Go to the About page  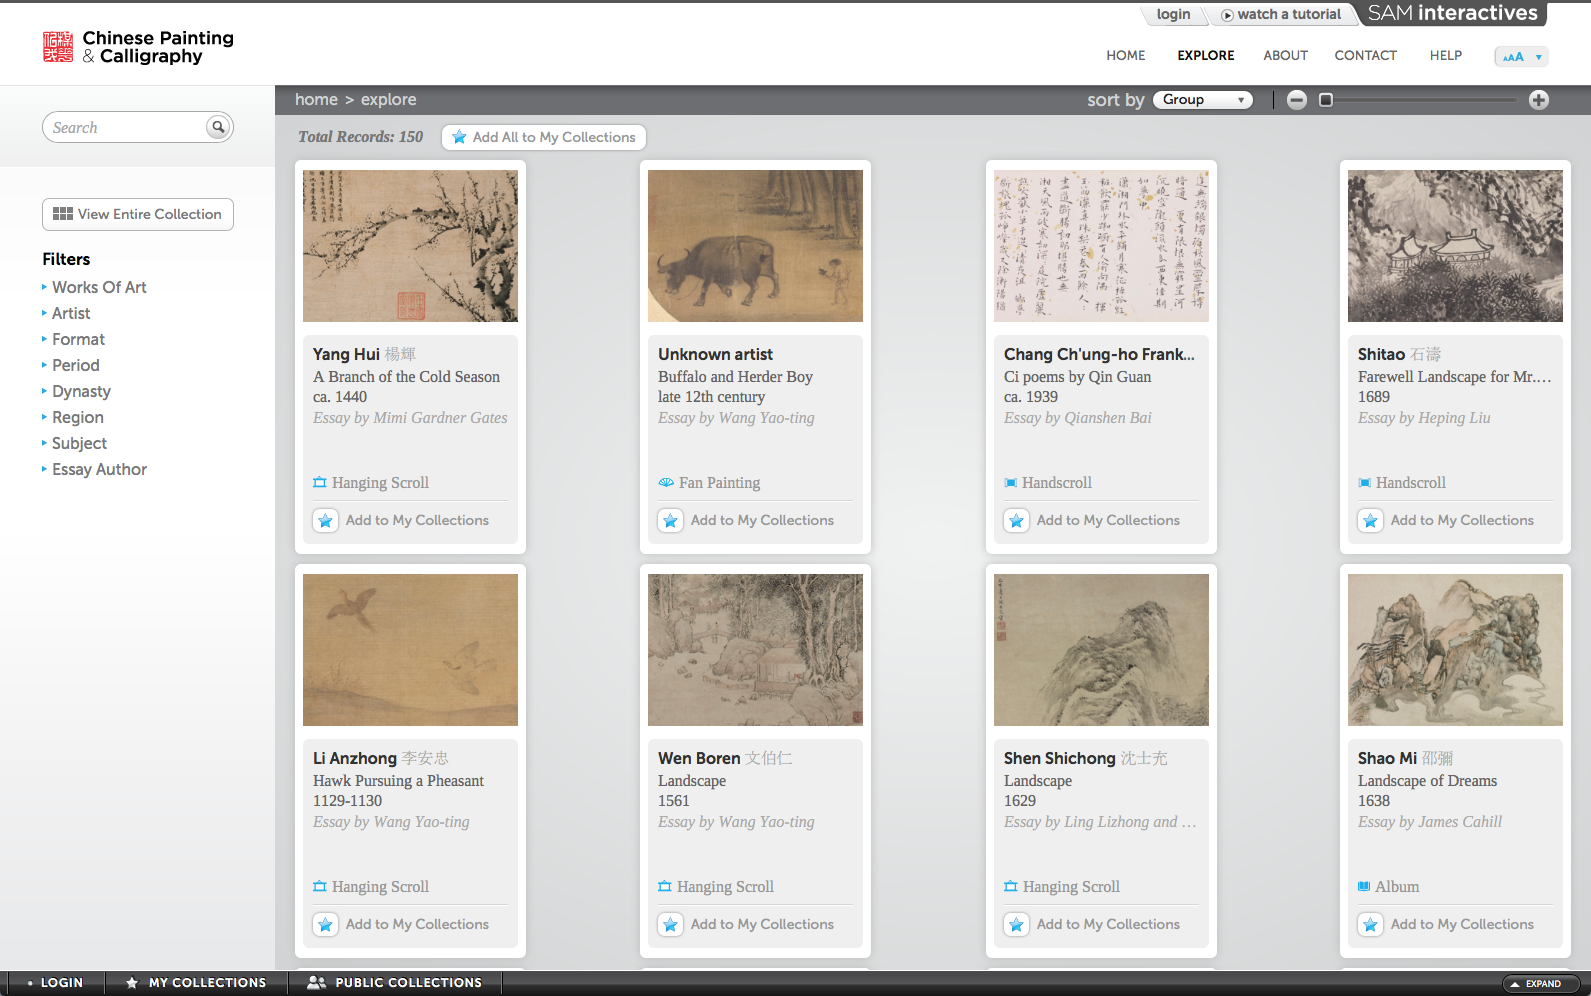click(1285, 56)
